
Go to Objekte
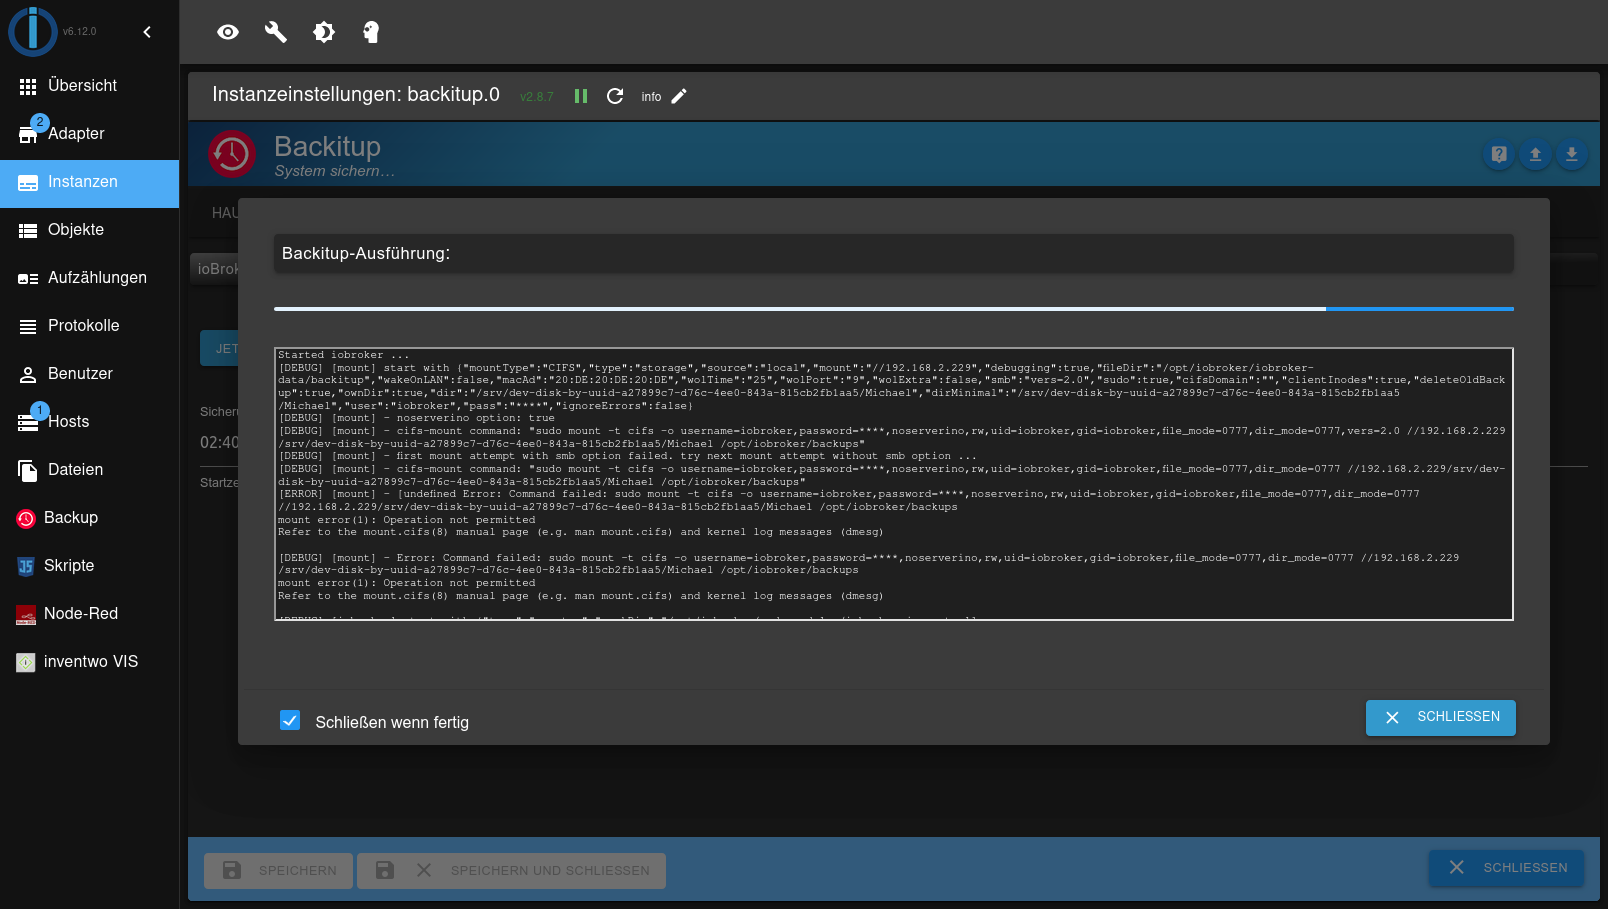tap(90, 230)
